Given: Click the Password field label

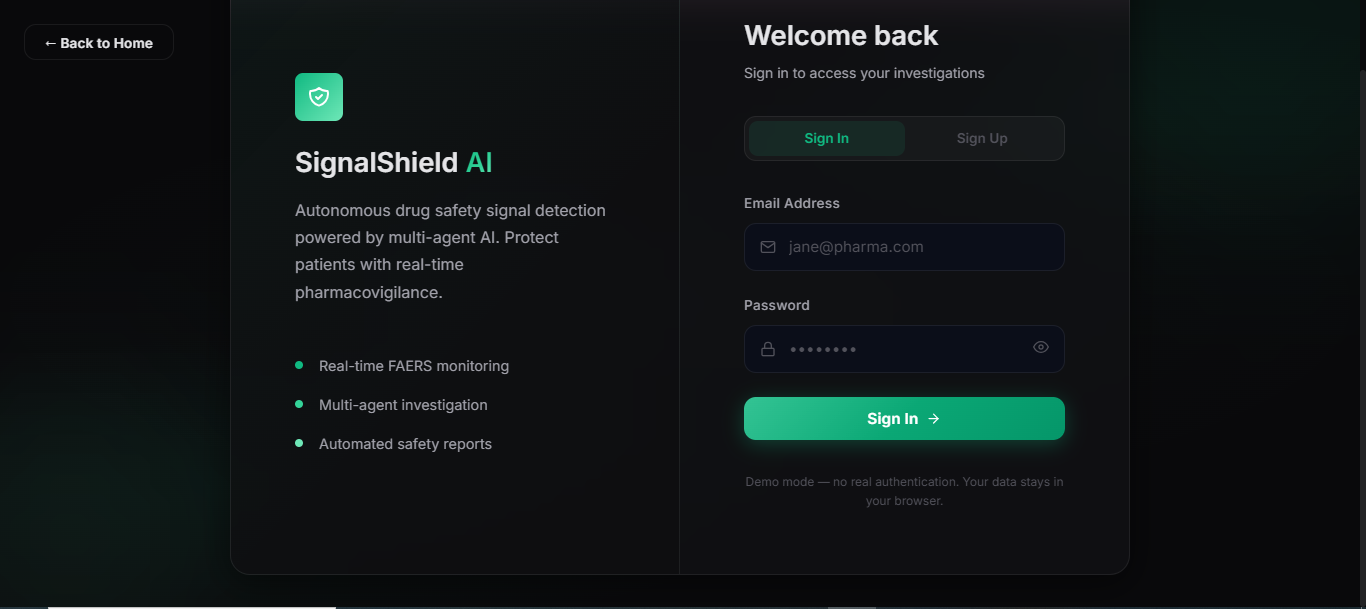Looking at the screenshot, I should tap(776, 305).
